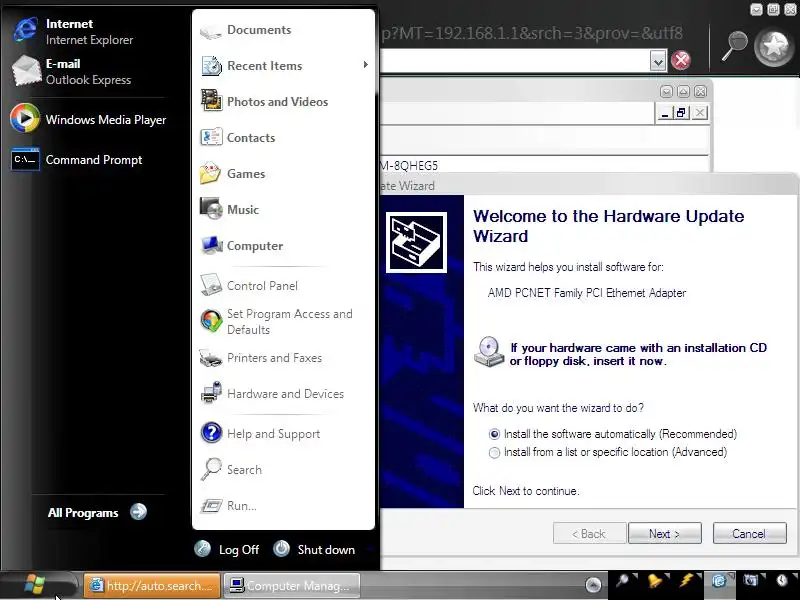Screen dimensions: 800x600
Task: Open Command Prompt icon
Action: click(x=25, y=159)
